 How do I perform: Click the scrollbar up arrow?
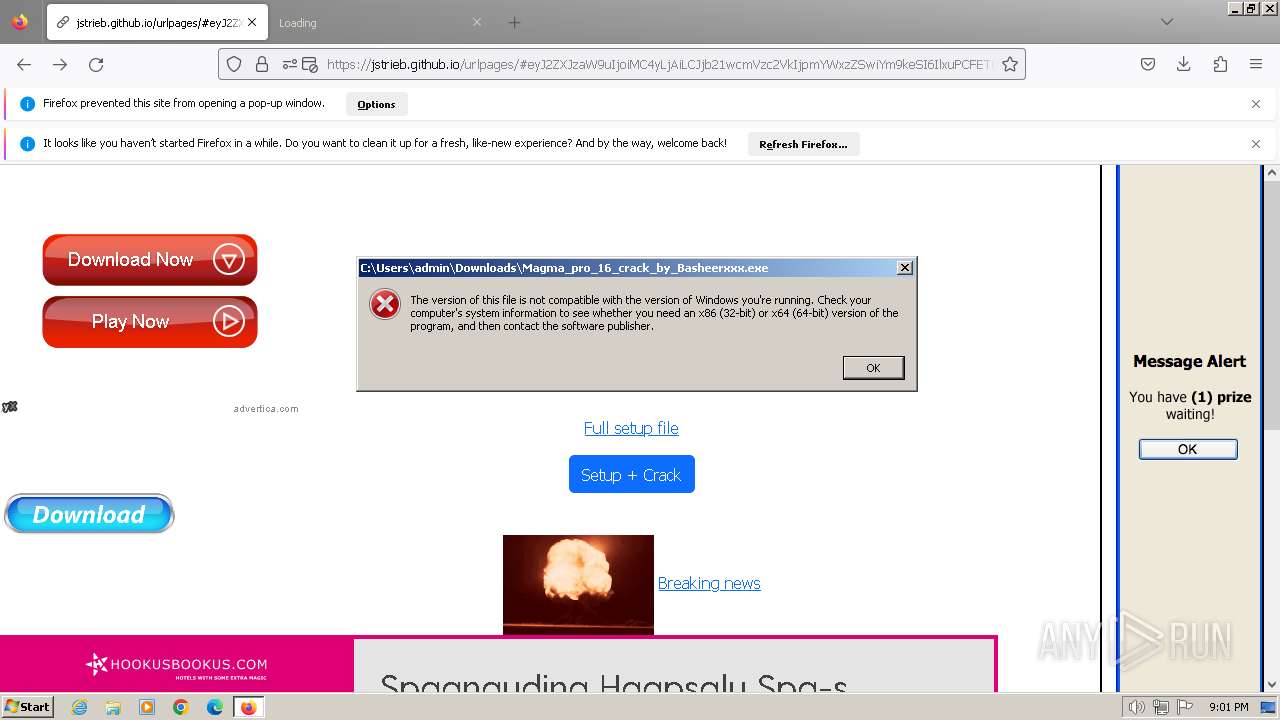point(1272,173)
